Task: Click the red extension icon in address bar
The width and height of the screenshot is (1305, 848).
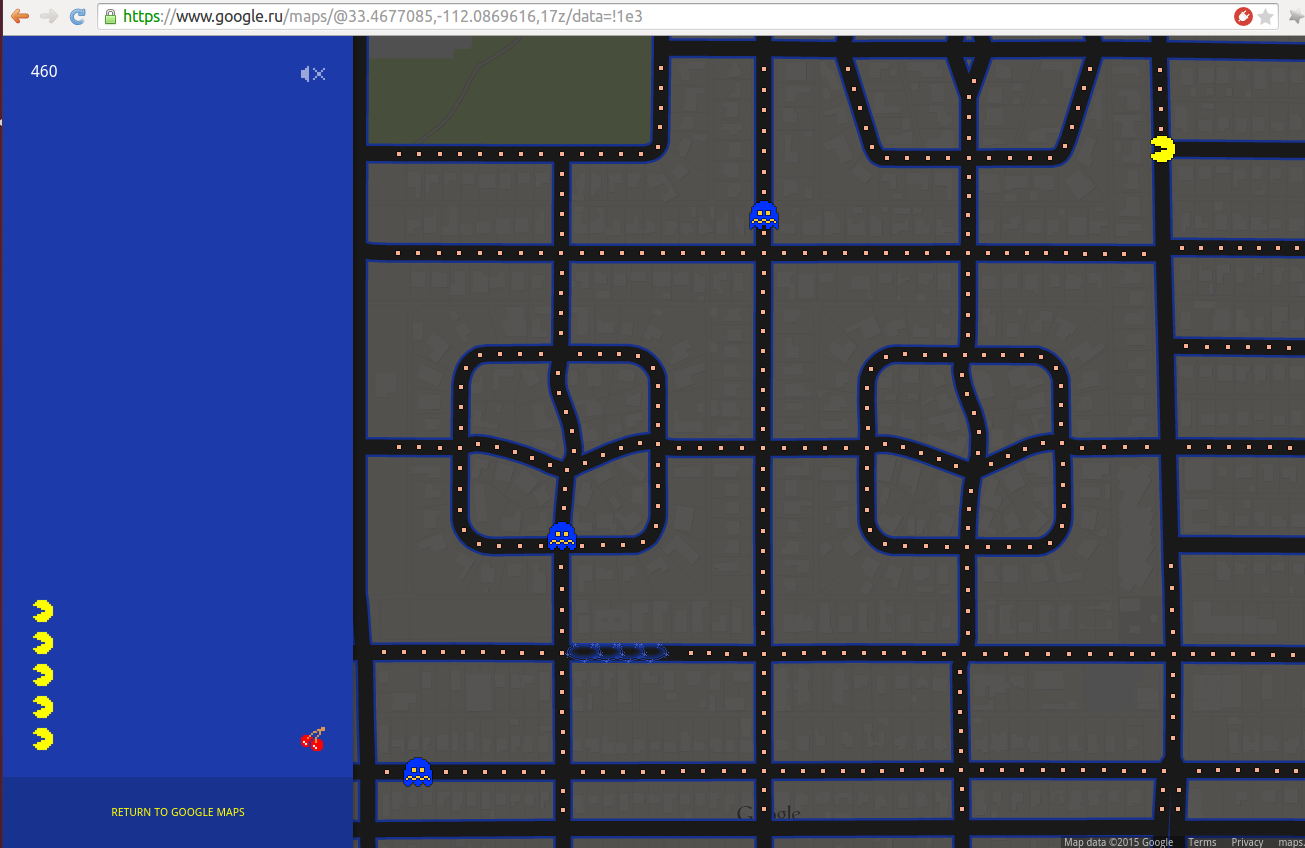Action: [x=1243, y=16]
